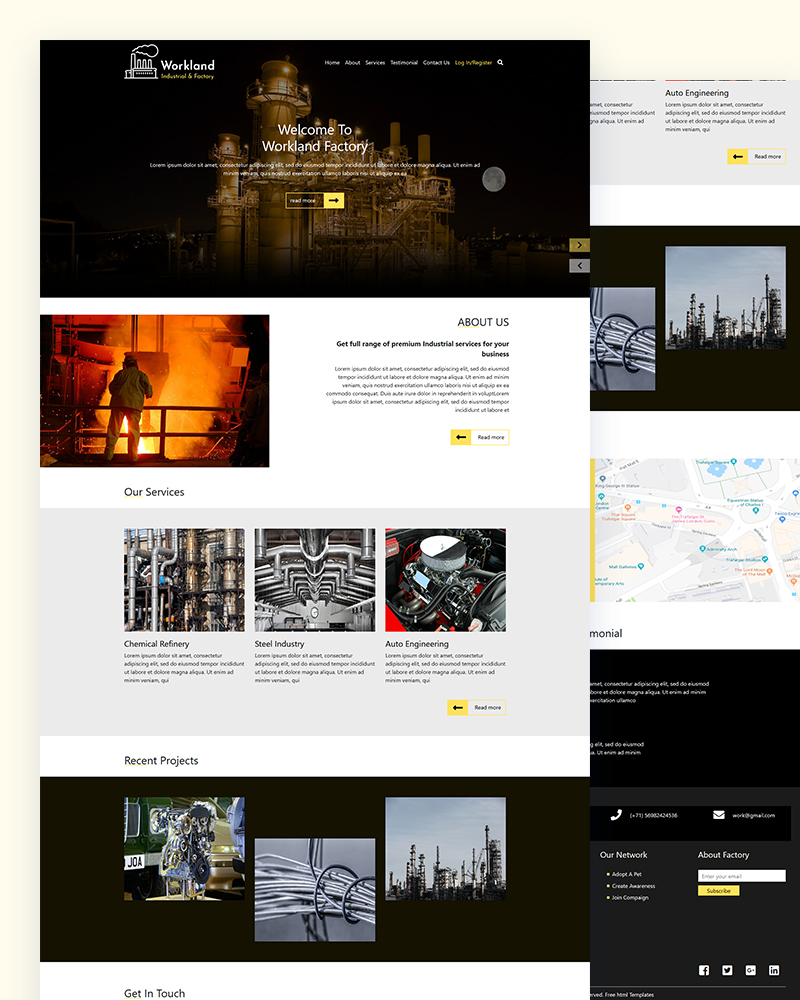This screenshot has height=1000, width=800.
Task: Click the Adopt A Pet network link
Action: point(627,874)
